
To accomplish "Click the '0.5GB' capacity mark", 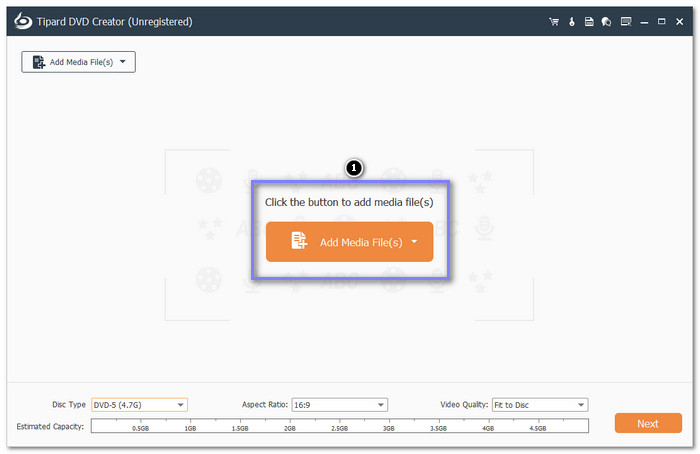I will point(141,429).
